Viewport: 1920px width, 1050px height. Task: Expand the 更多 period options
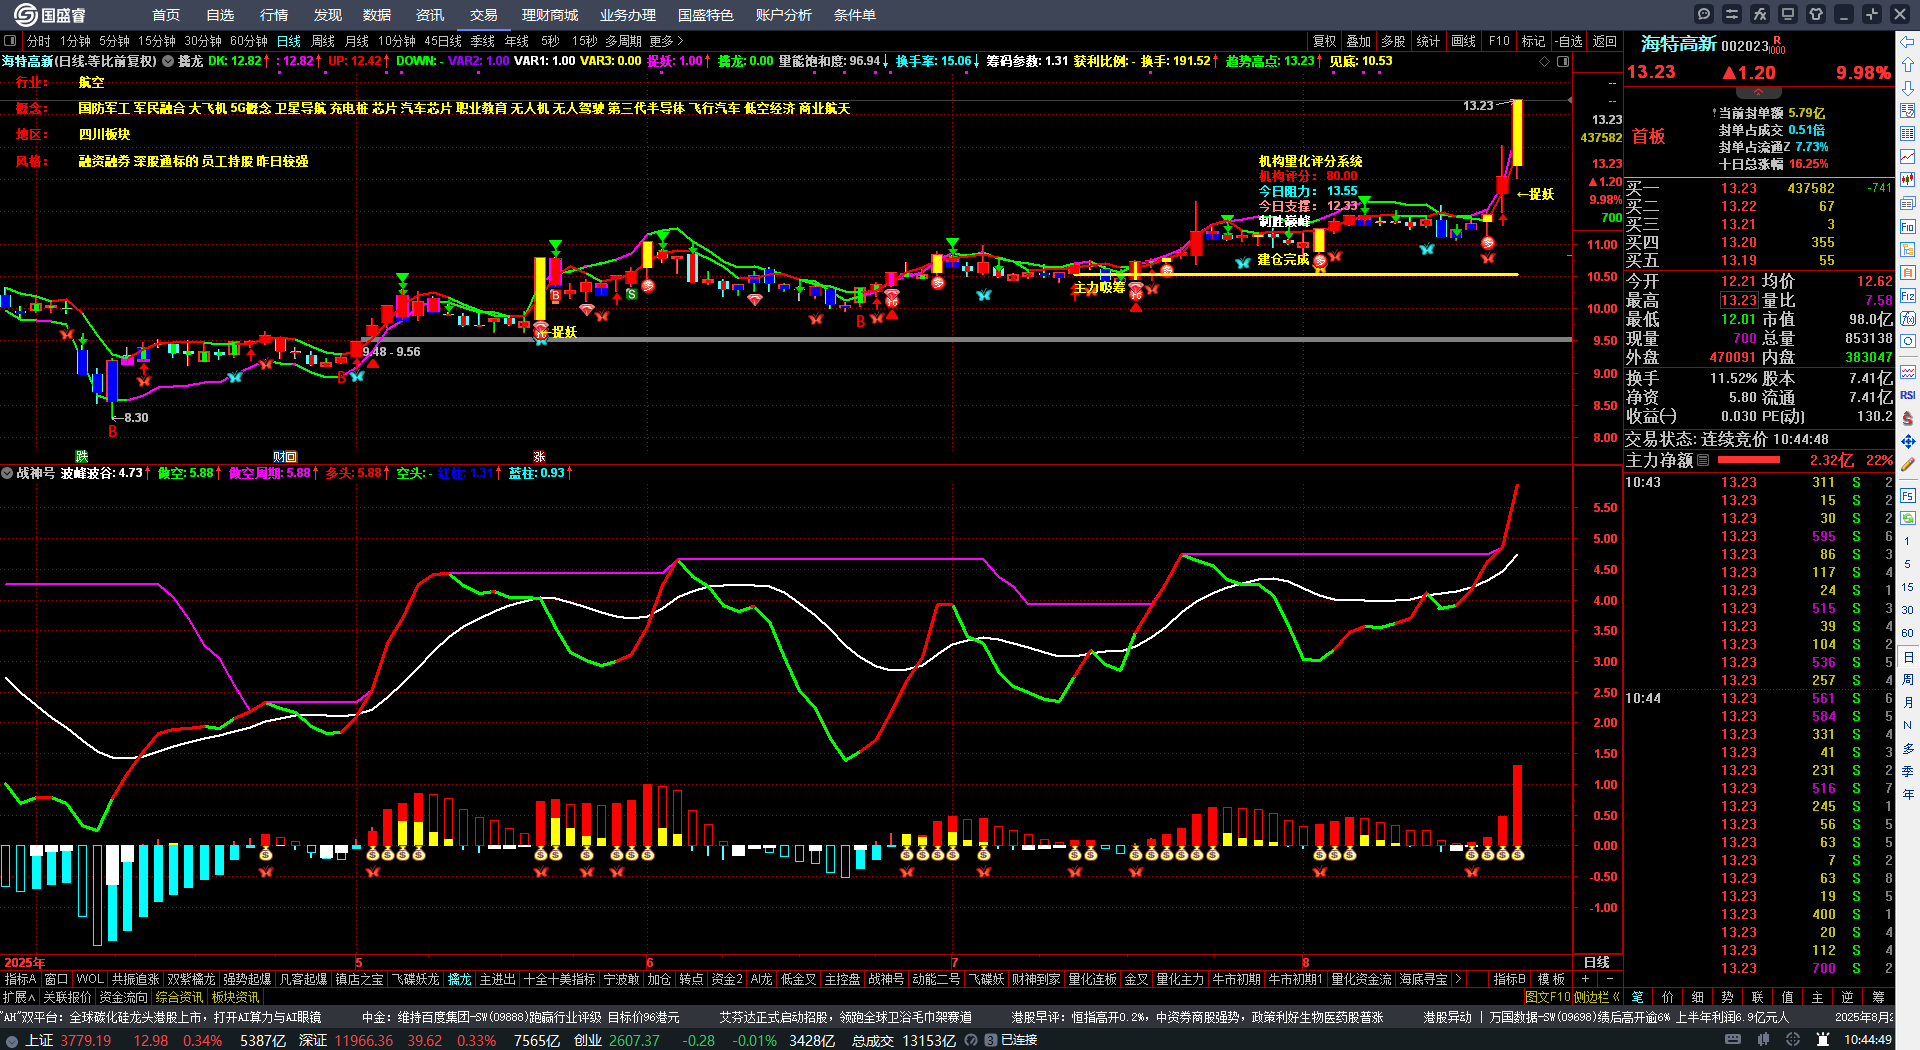(666, 41)
